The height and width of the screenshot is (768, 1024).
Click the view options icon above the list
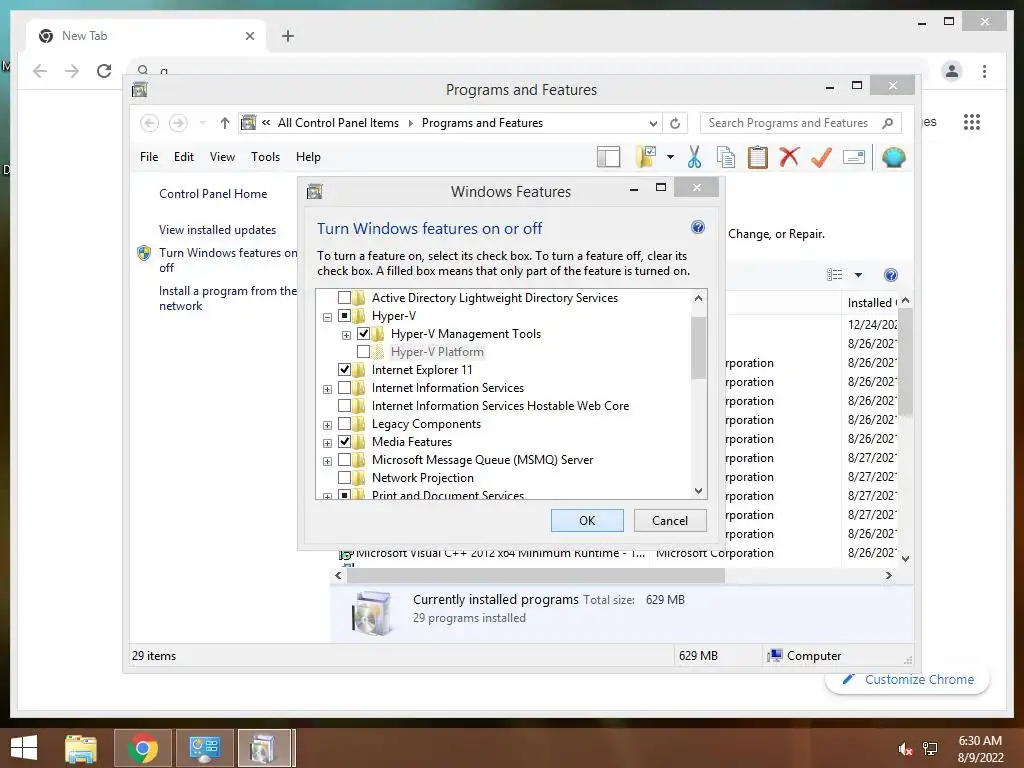click(x=834, y=275)
